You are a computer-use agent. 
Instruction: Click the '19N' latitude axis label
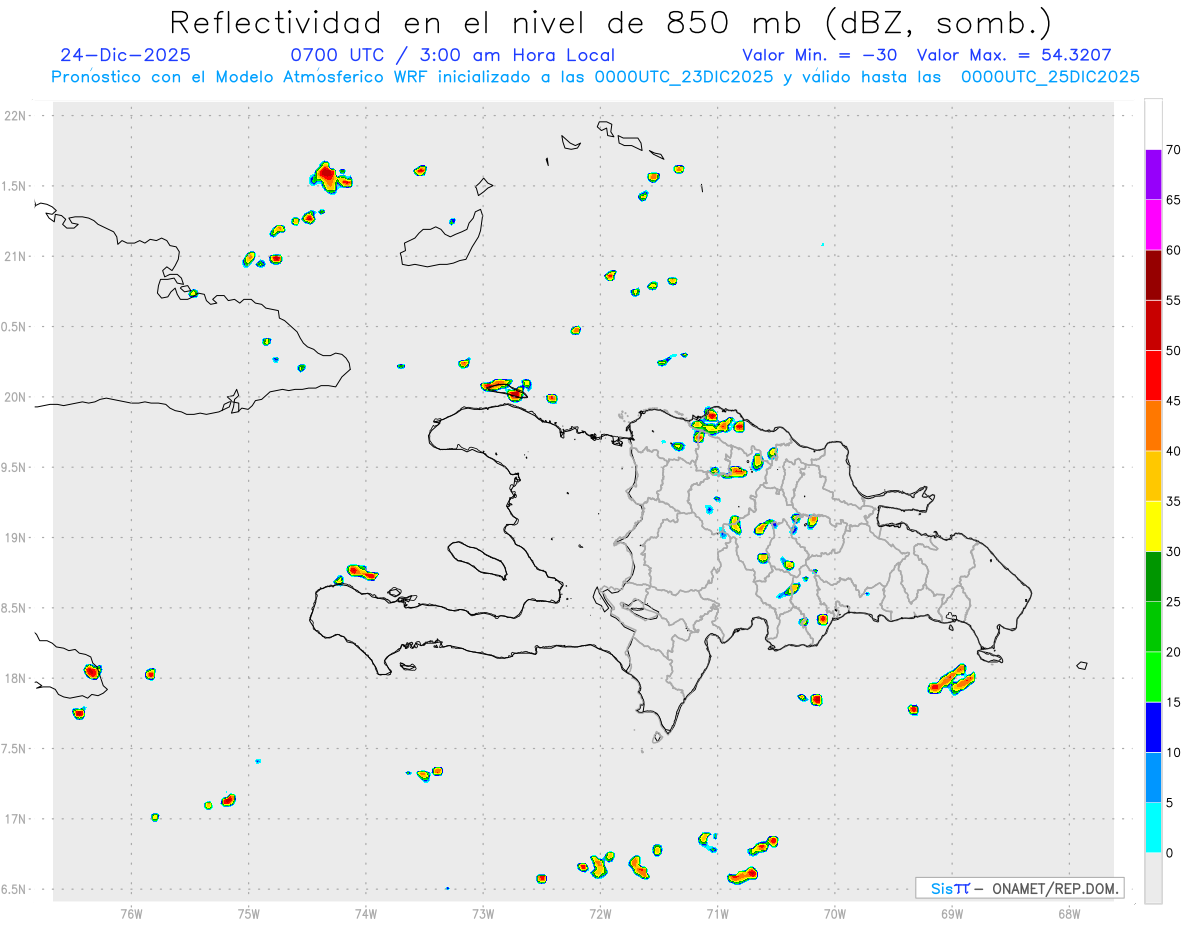(x=17, y=538)
